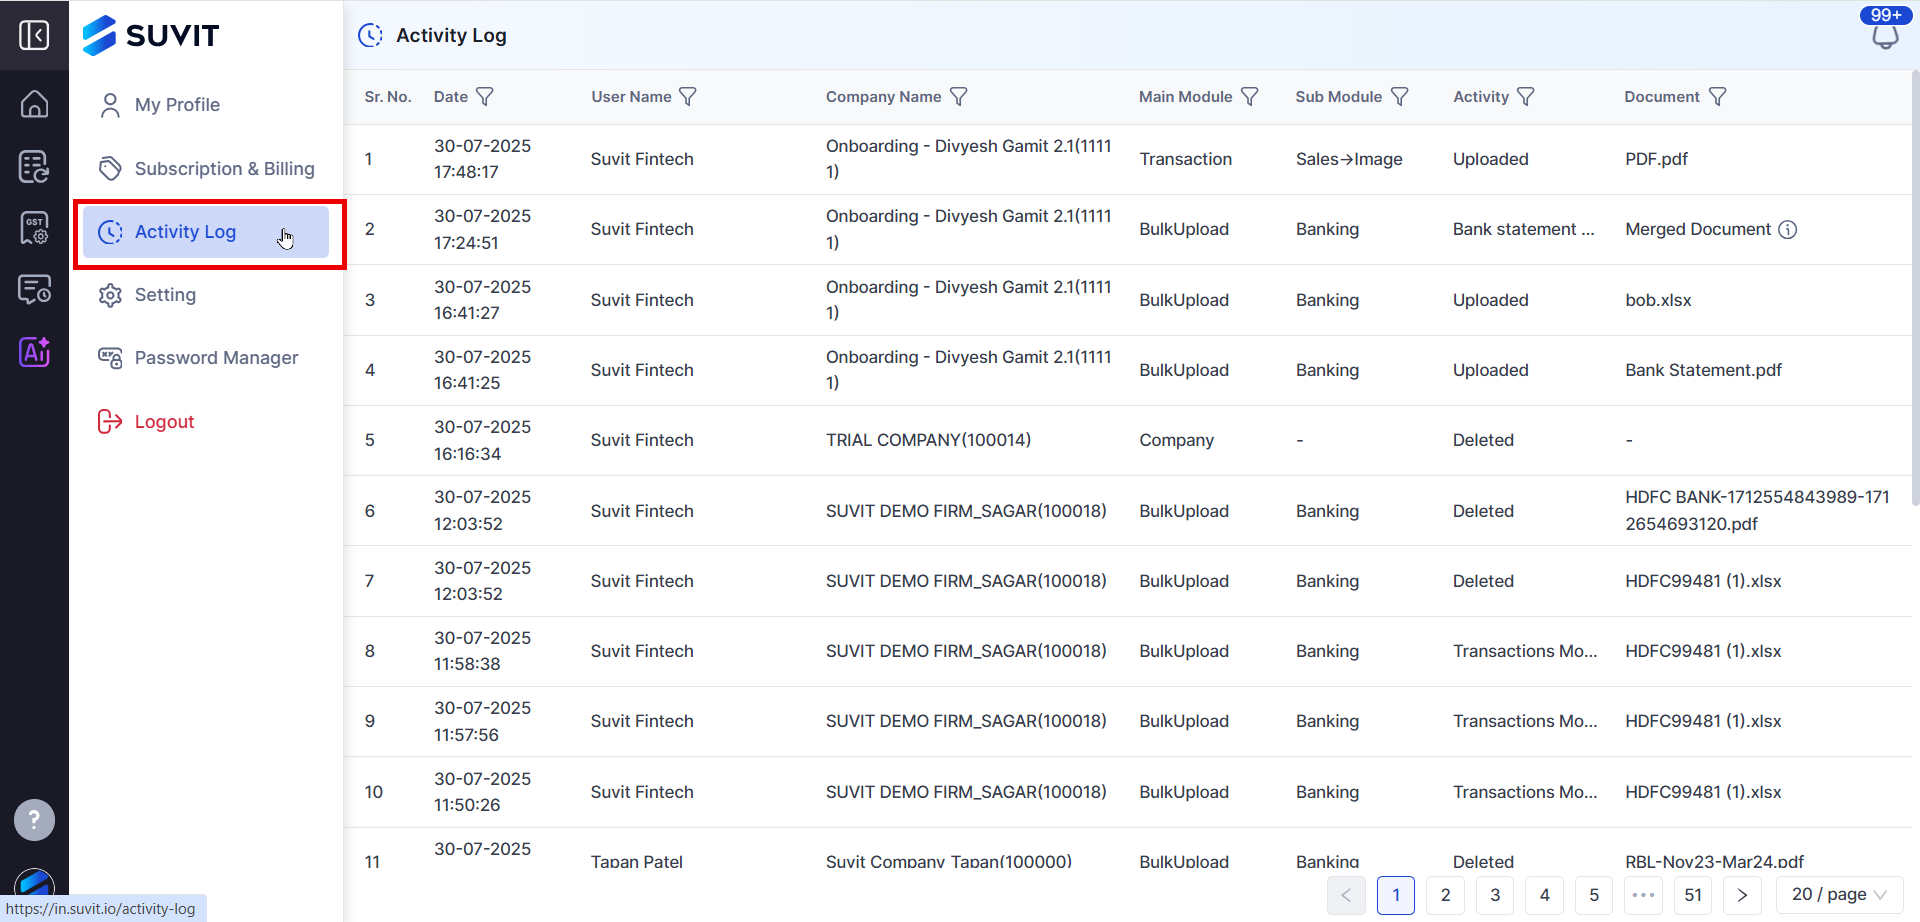Click Transaction main module cell in row 1
The width and height of the screenshot is (1920, 922).
[1185, 159]
